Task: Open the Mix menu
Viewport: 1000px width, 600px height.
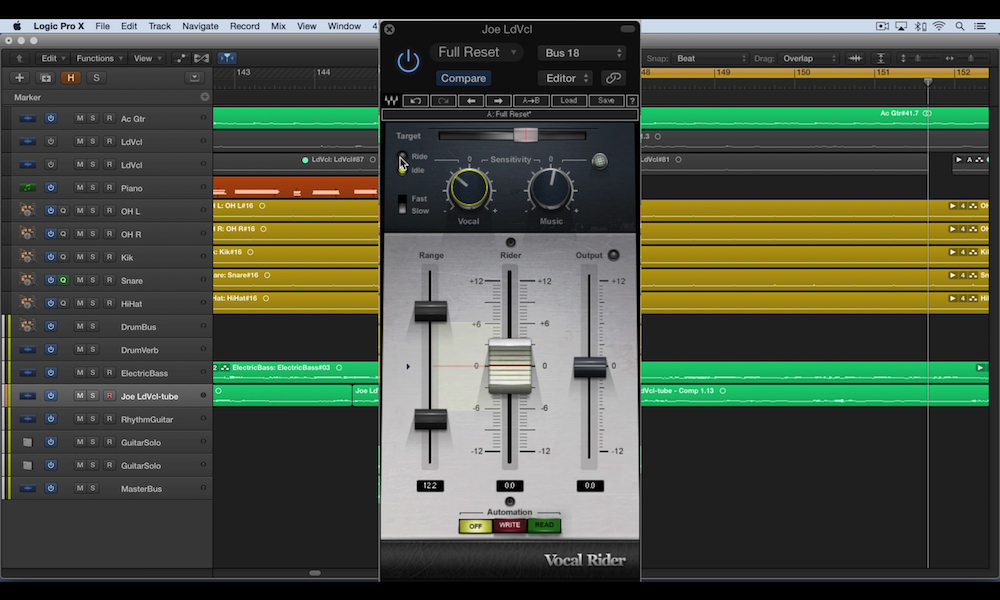Action: 278,26
